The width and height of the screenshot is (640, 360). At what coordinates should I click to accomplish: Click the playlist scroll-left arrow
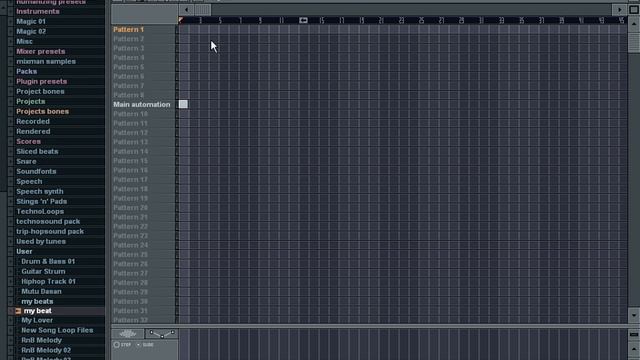tap(187, 10)
